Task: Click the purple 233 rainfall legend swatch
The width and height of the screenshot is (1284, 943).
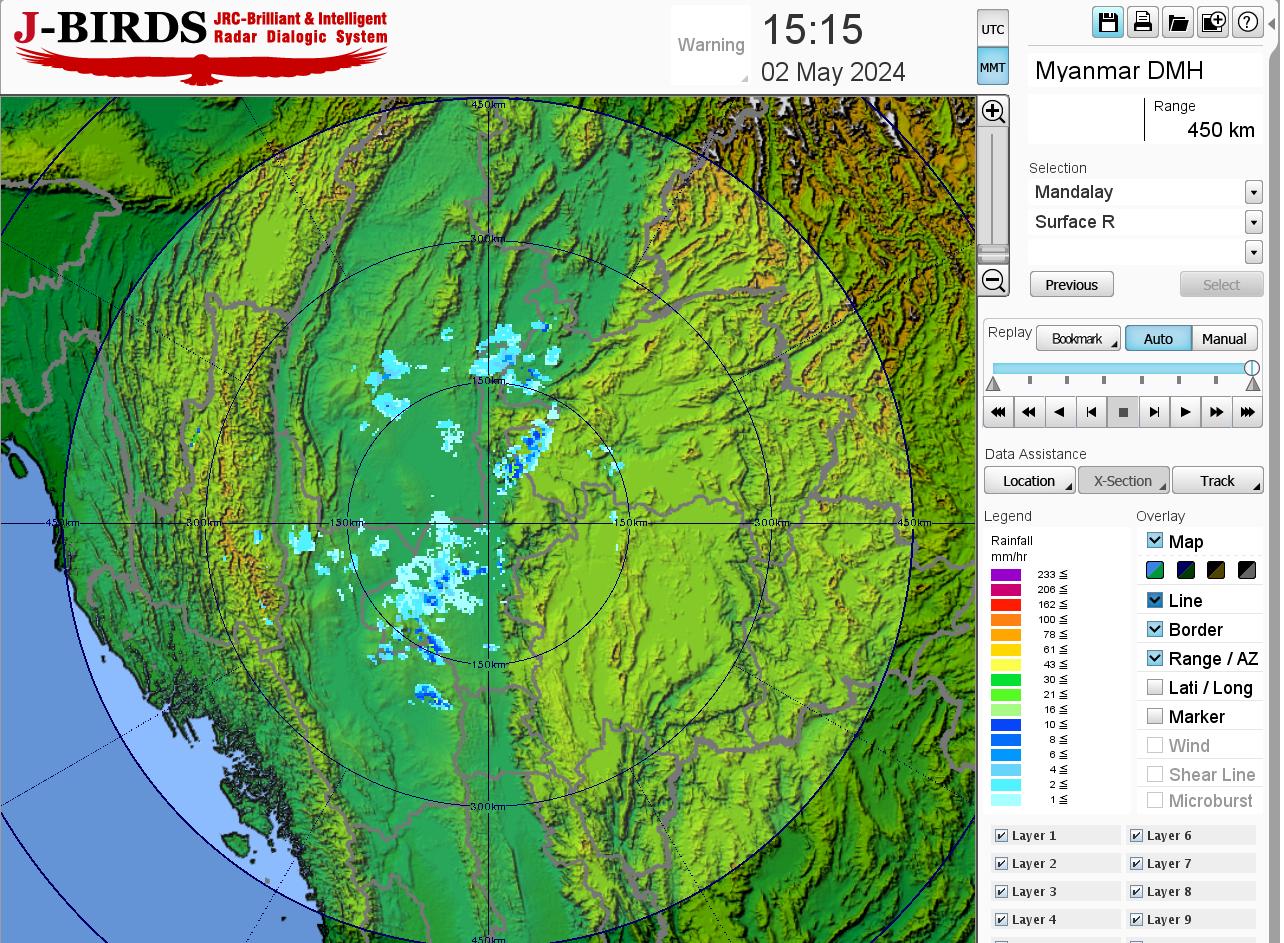Action: pos(1005,575)
